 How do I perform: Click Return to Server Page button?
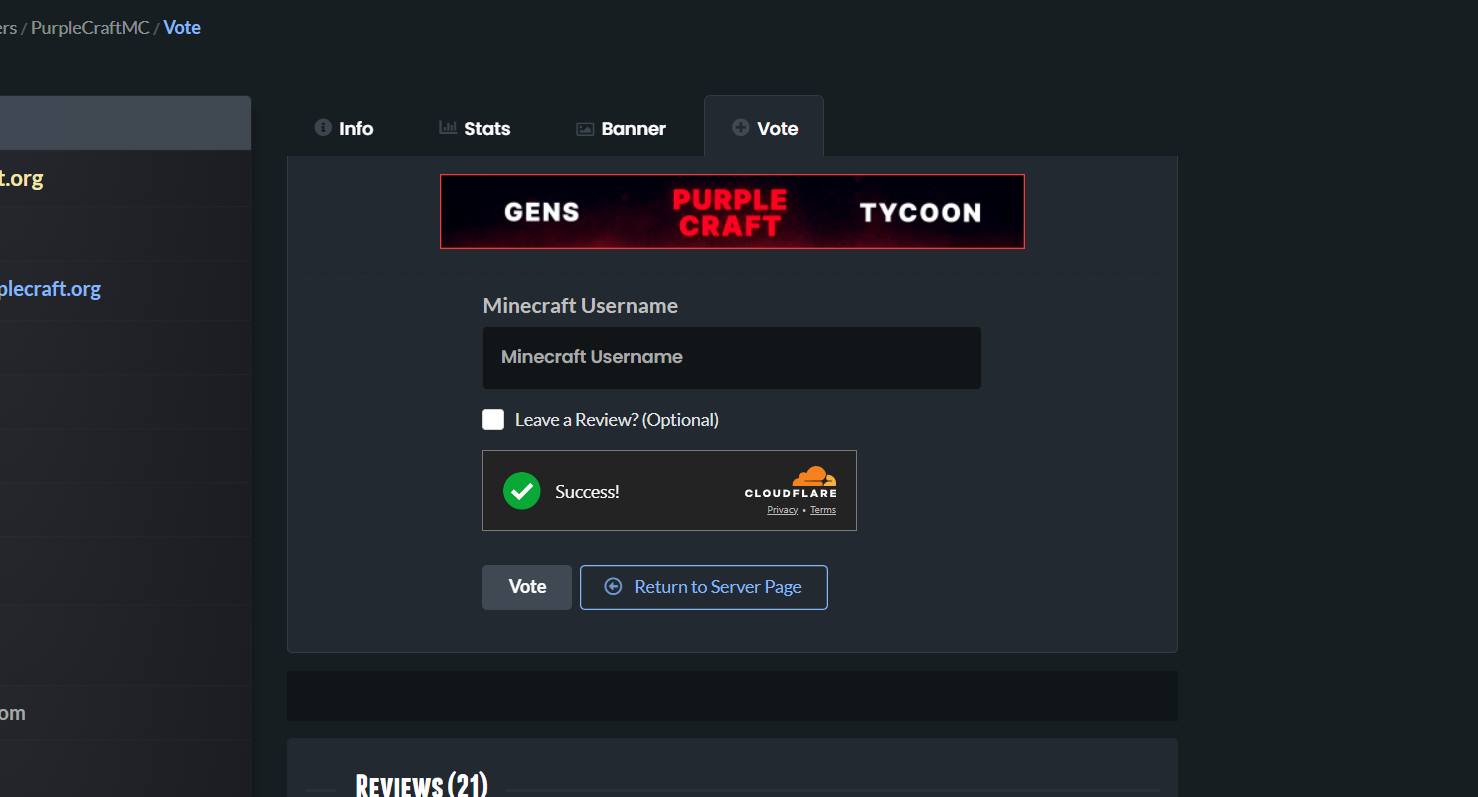[704, 587]
